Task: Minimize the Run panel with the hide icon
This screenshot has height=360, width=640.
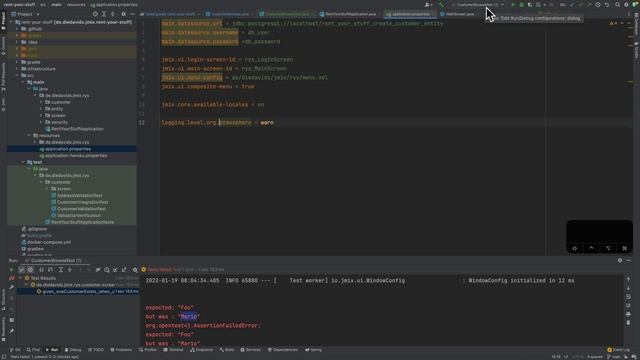Action: click(x=629, y=260)
